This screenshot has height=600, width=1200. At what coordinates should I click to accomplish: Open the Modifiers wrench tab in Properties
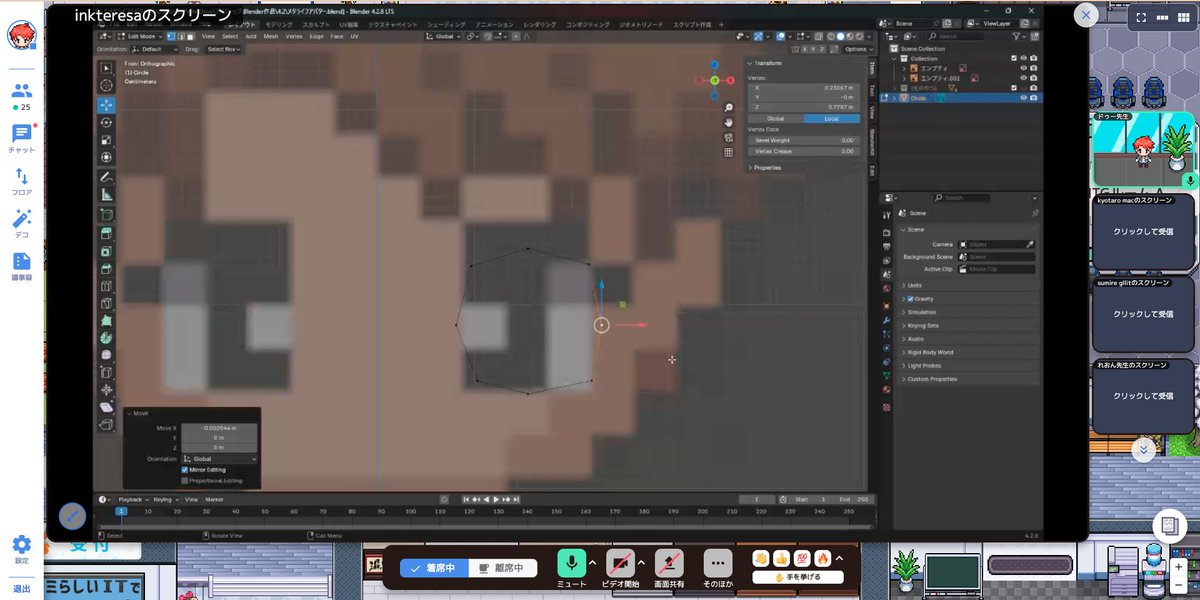click(887, 319)
